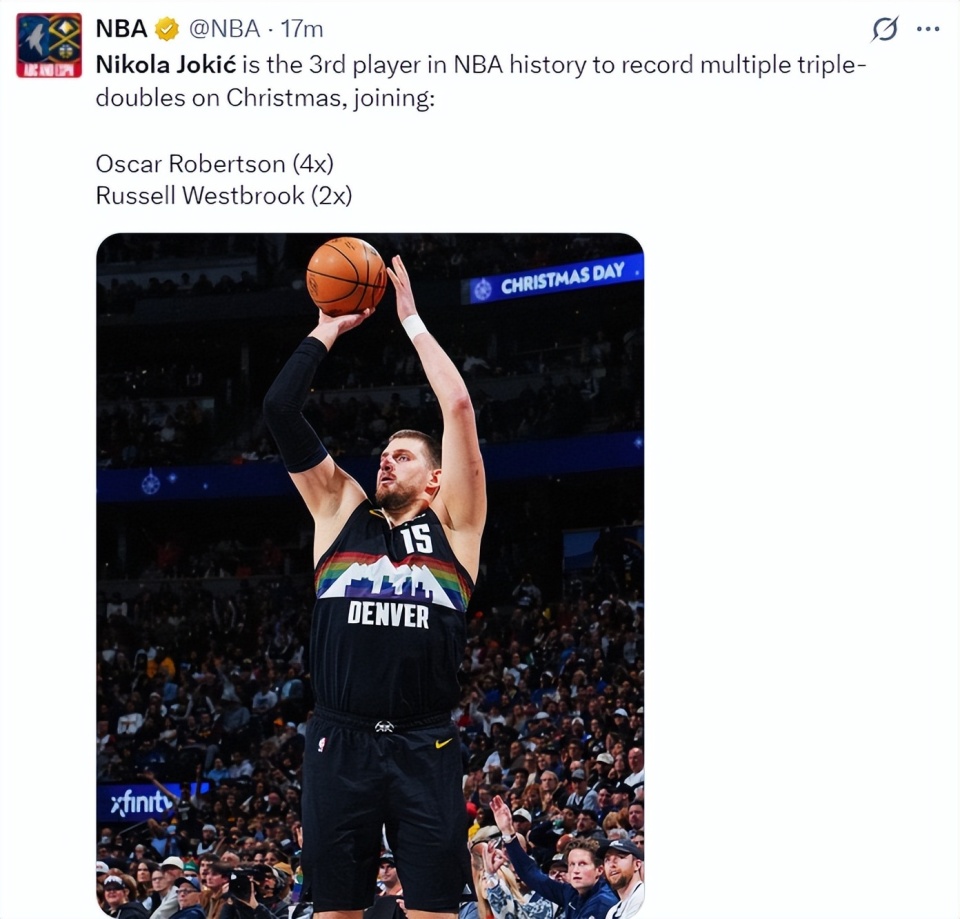
Task: Open the attached Jokić photo
Action: [x=370, y=576]
